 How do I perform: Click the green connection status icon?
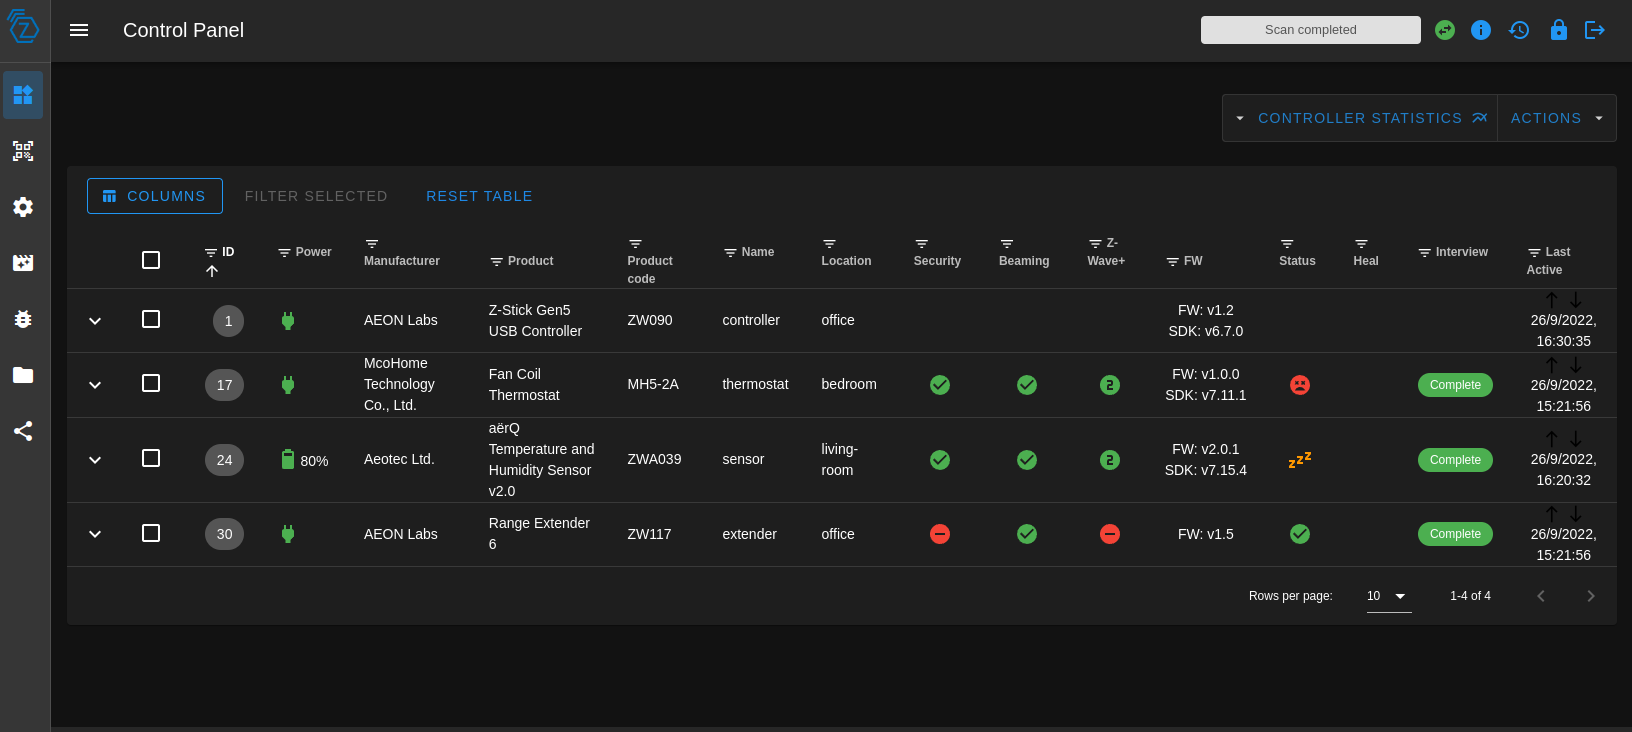click(x=1445, y=30)
